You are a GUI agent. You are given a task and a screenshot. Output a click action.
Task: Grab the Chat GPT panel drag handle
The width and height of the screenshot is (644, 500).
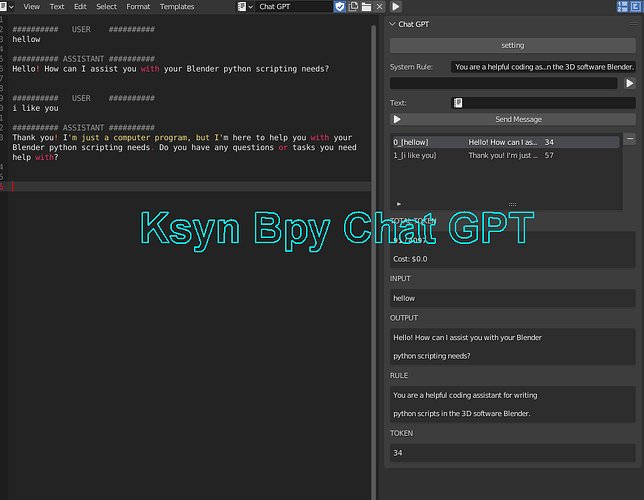[633, 24]
